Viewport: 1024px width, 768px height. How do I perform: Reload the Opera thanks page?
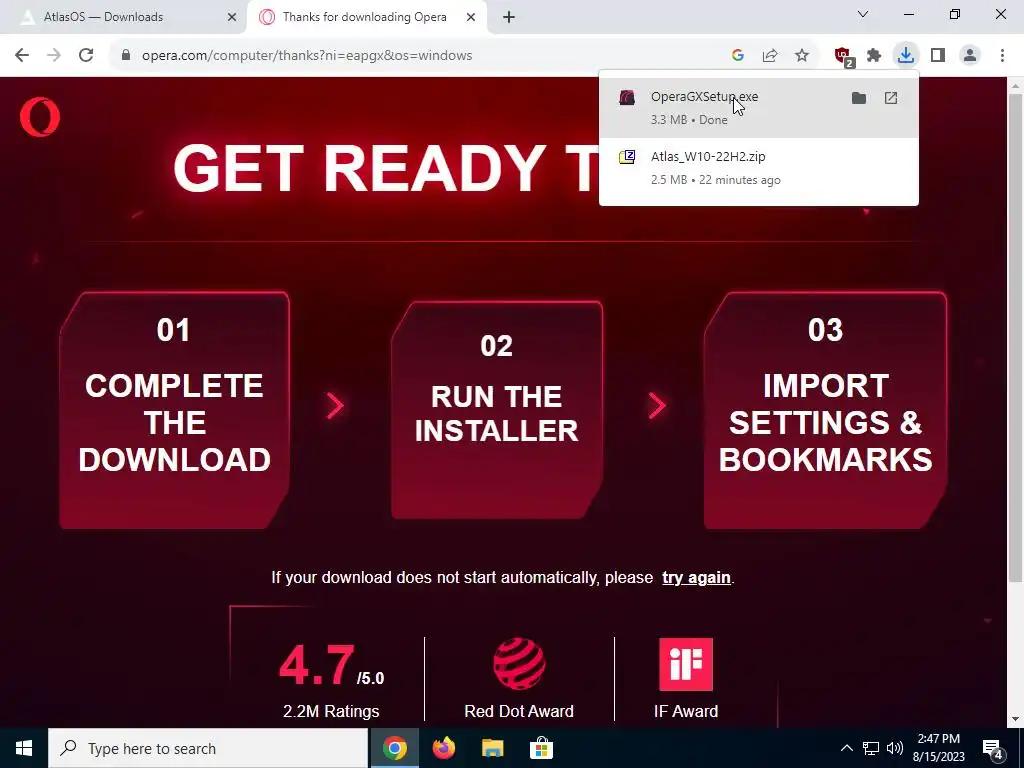(x=86, y=56)
